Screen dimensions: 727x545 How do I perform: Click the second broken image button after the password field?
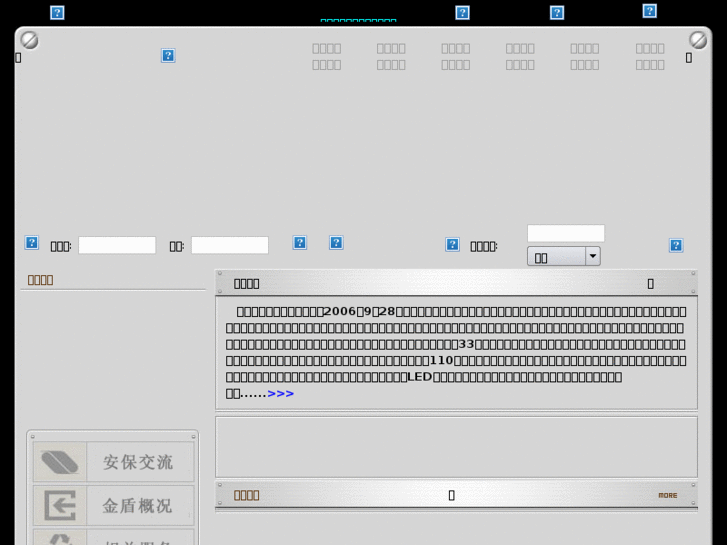pyautogui.click(x=336, y=243)
